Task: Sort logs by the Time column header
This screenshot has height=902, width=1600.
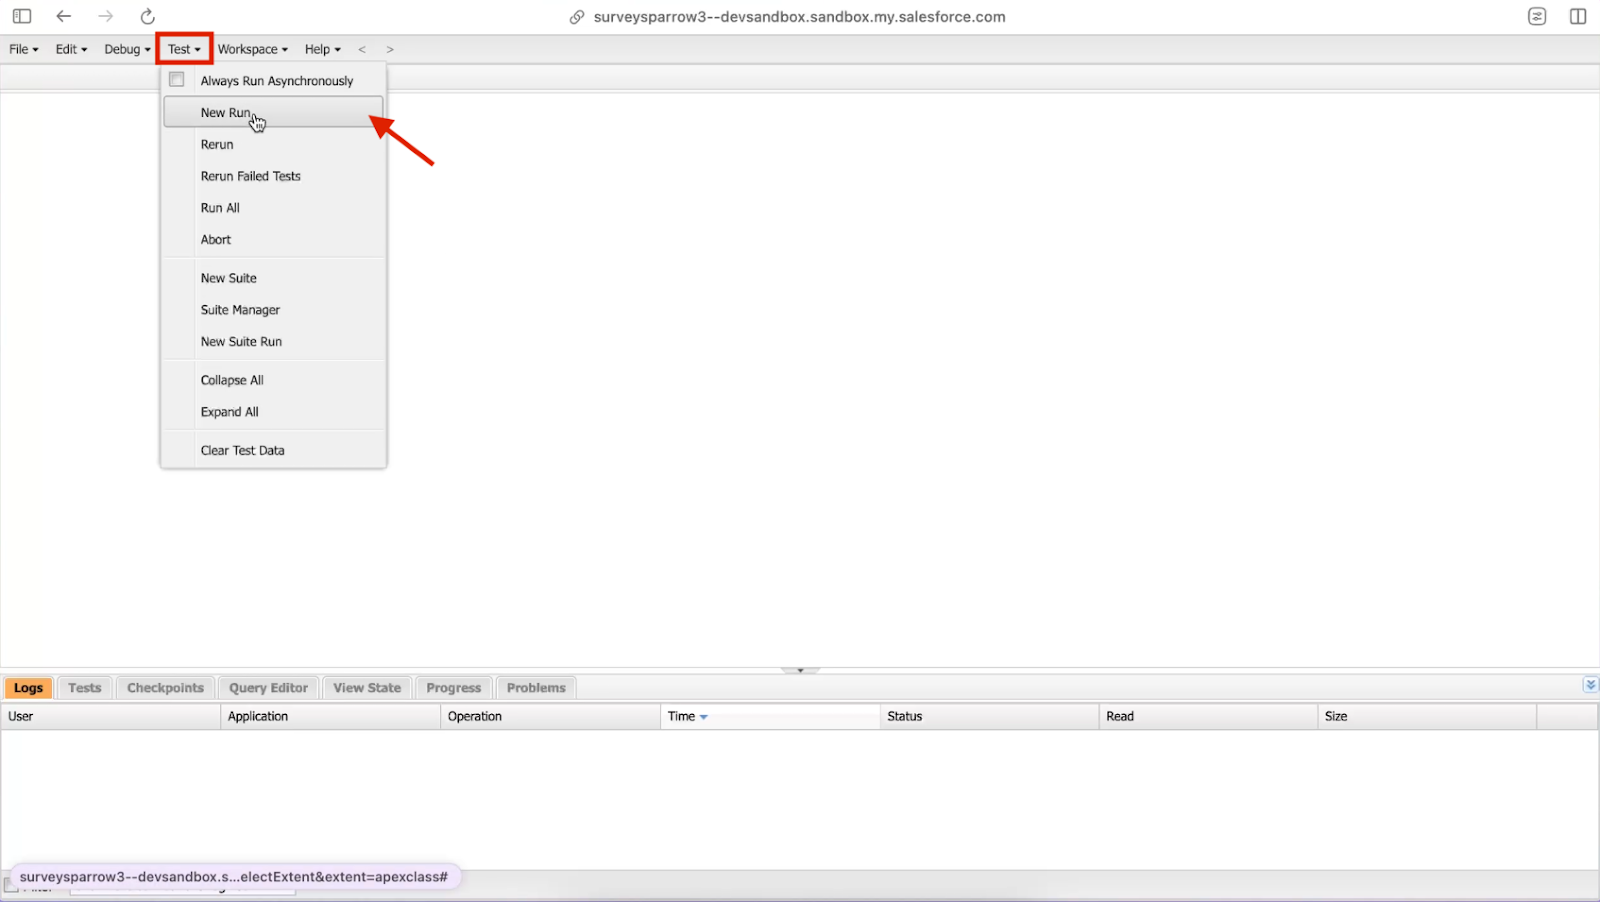Action: (682, 717)
